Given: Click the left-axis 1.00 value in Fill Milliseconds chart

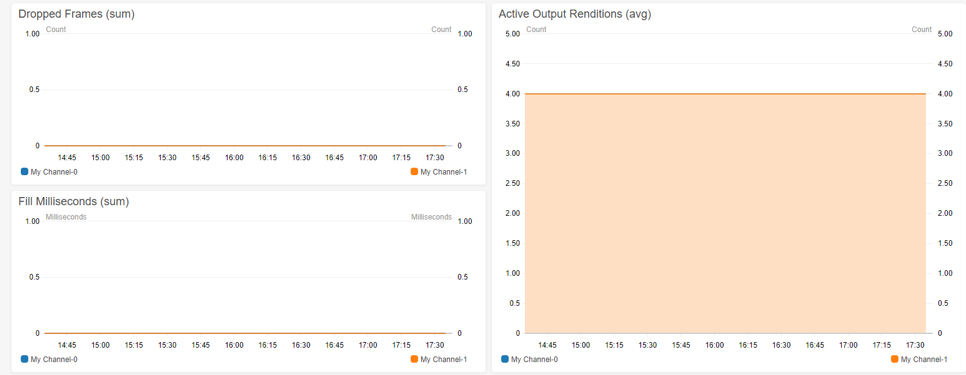Looking at the screenshot, I should (x=33, y=221).
